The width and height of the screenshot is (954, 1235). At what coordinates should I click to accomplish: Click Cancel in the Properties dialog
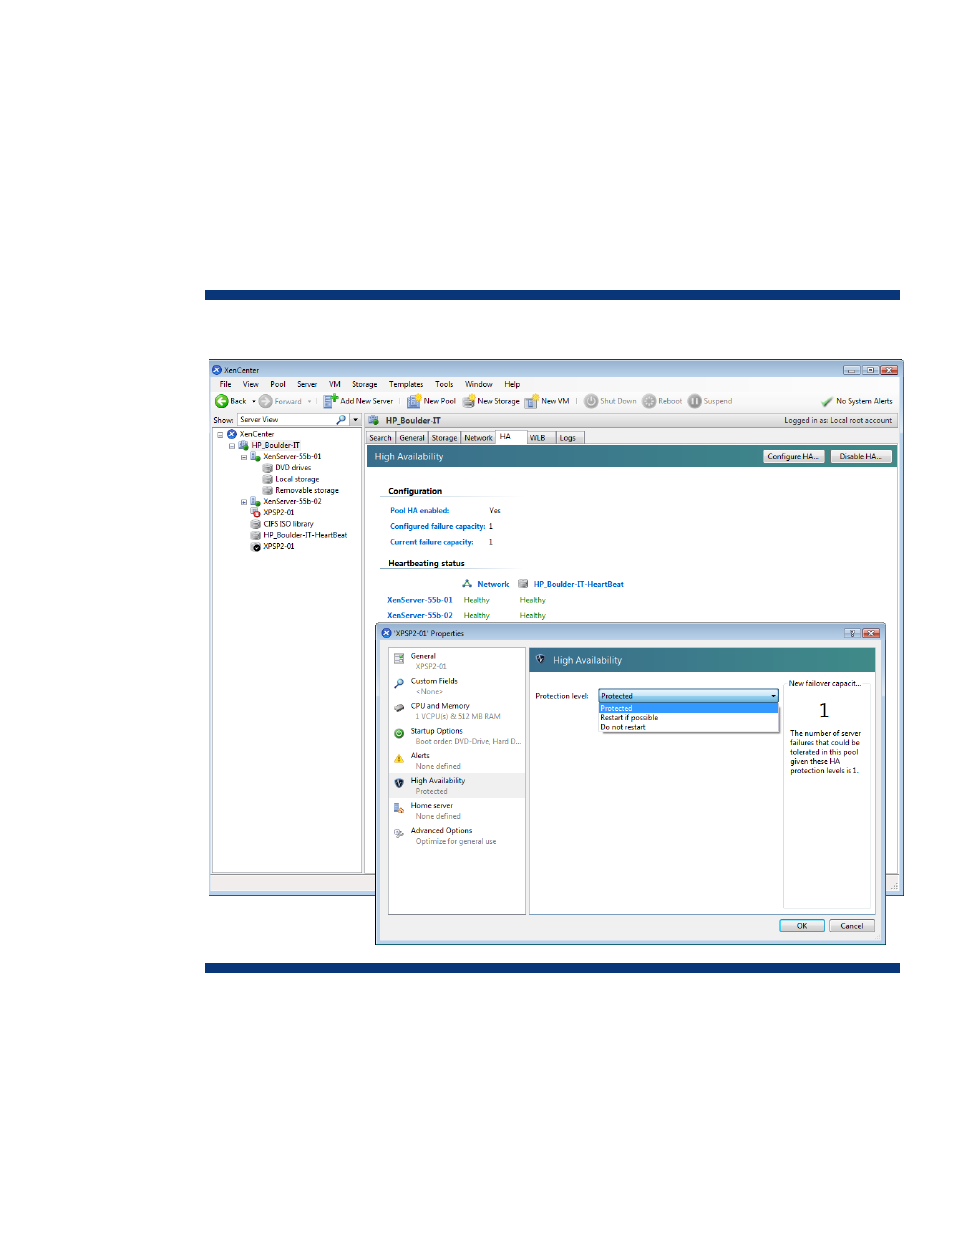click(x=852, y=926)
